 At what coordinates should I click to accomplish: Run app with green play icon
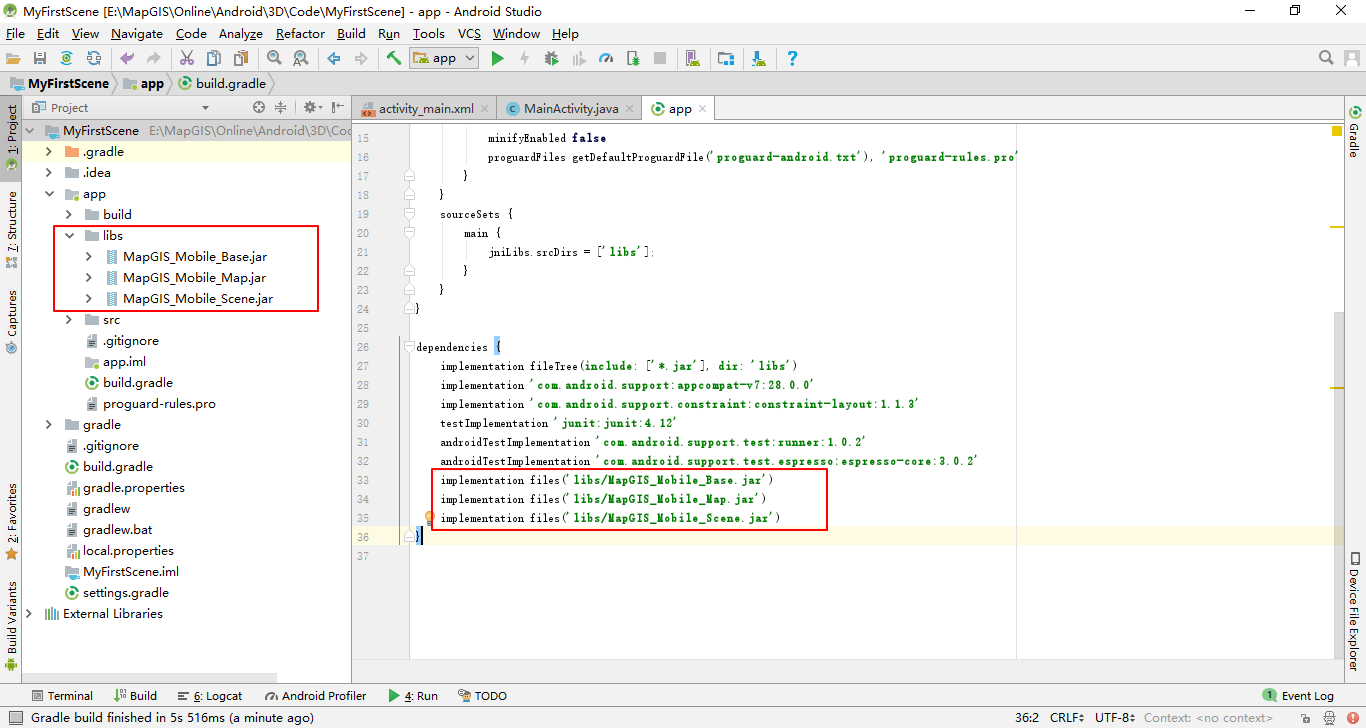click(x=497, y=59)
